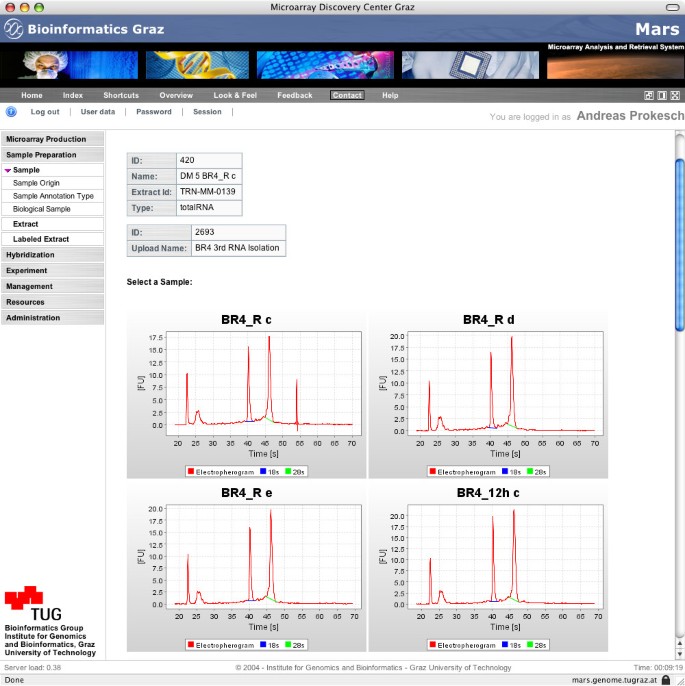Expand the Sample Preparation section
The width and height of the screenshot is (685, 686).
[52, 155]
